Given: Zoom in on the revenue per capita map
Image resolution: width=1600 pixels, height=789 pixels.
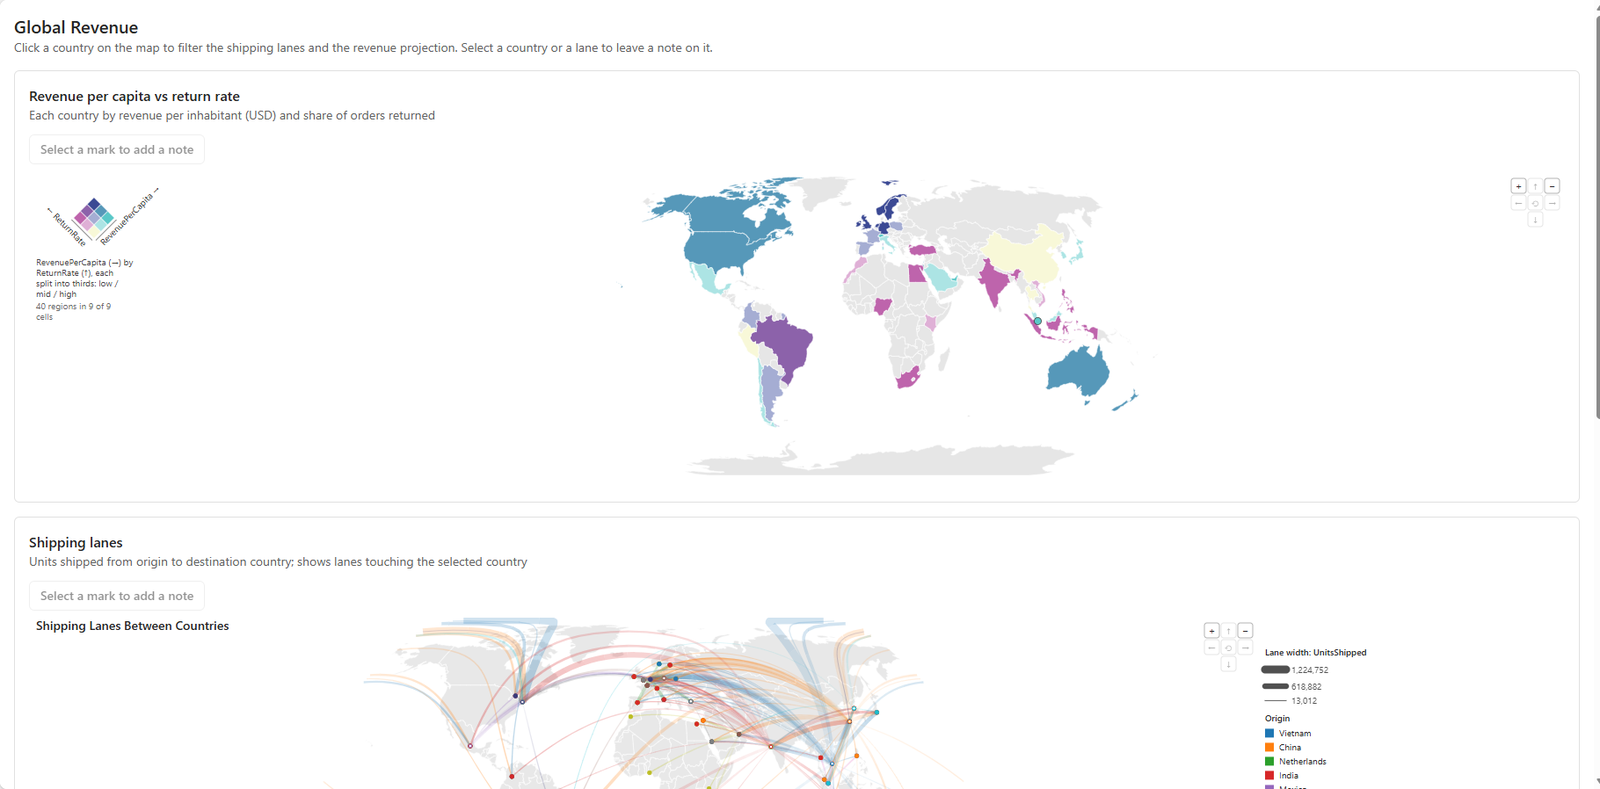Looking at the screenshot, I should (1518, 186).
